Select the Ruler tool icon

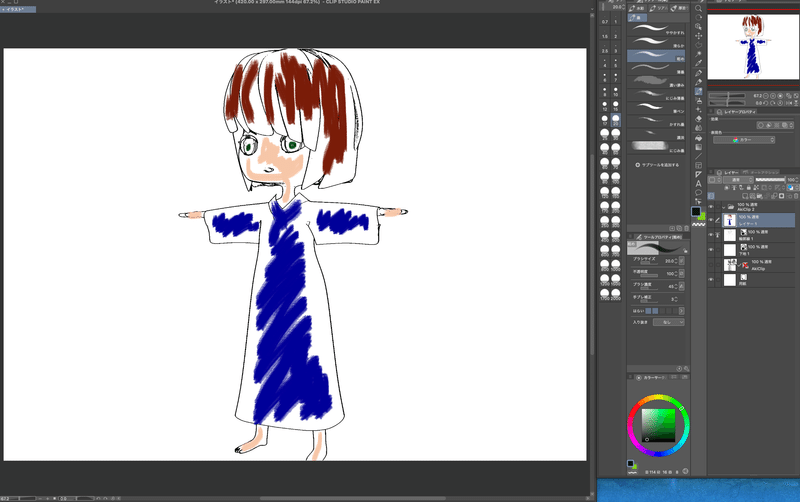[x=698, y=174]
